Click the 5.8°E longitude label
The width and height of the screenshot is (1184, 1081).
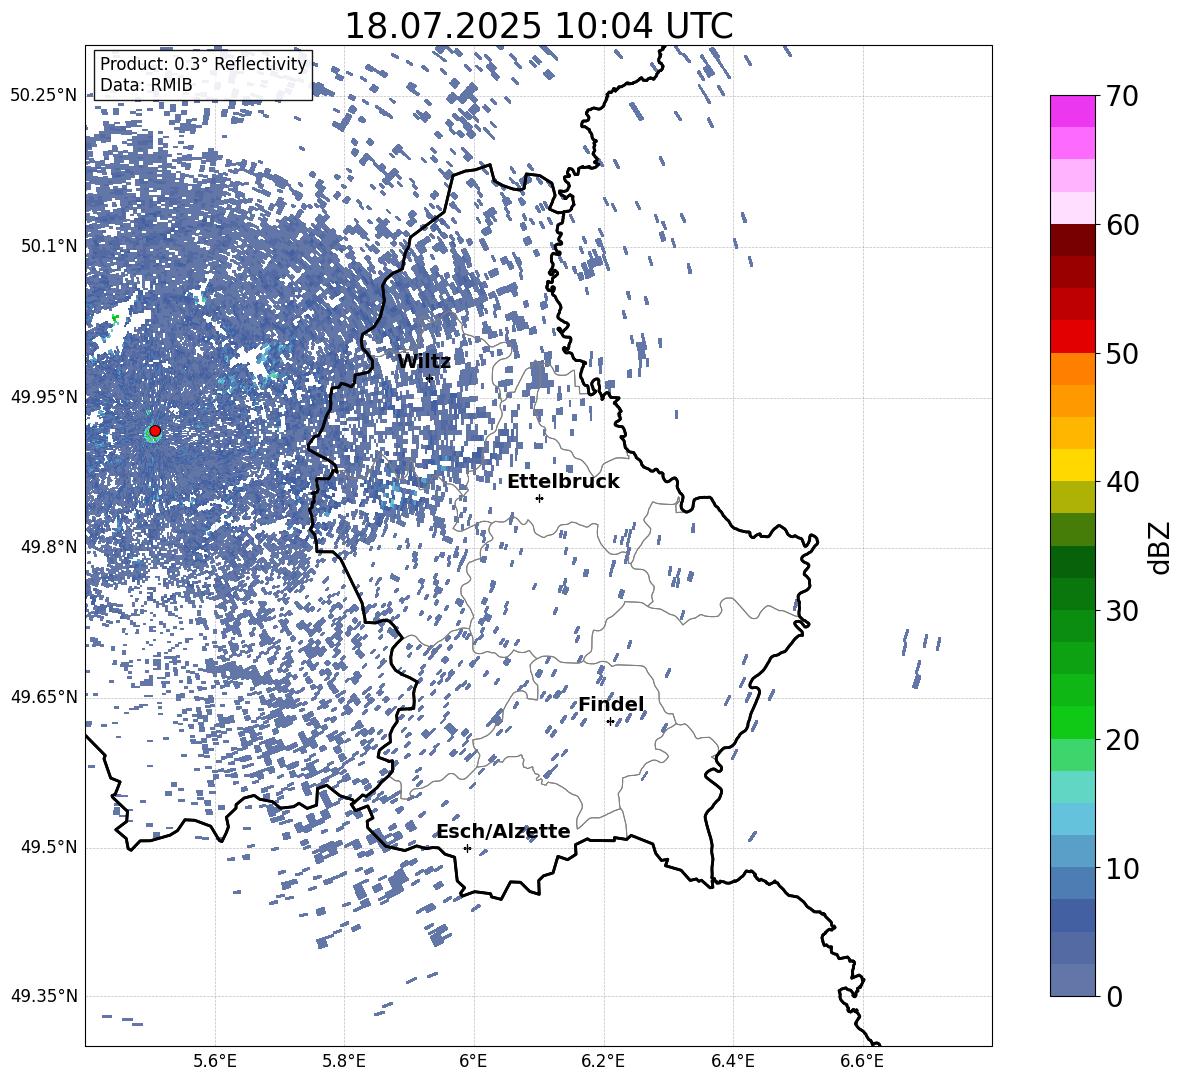coord(344,1061)
